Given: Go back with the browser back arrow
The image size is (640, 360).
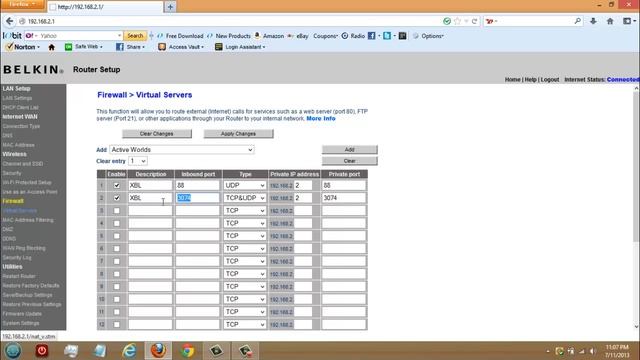Looking at the screenshot, I should click(x=10, y=21).
